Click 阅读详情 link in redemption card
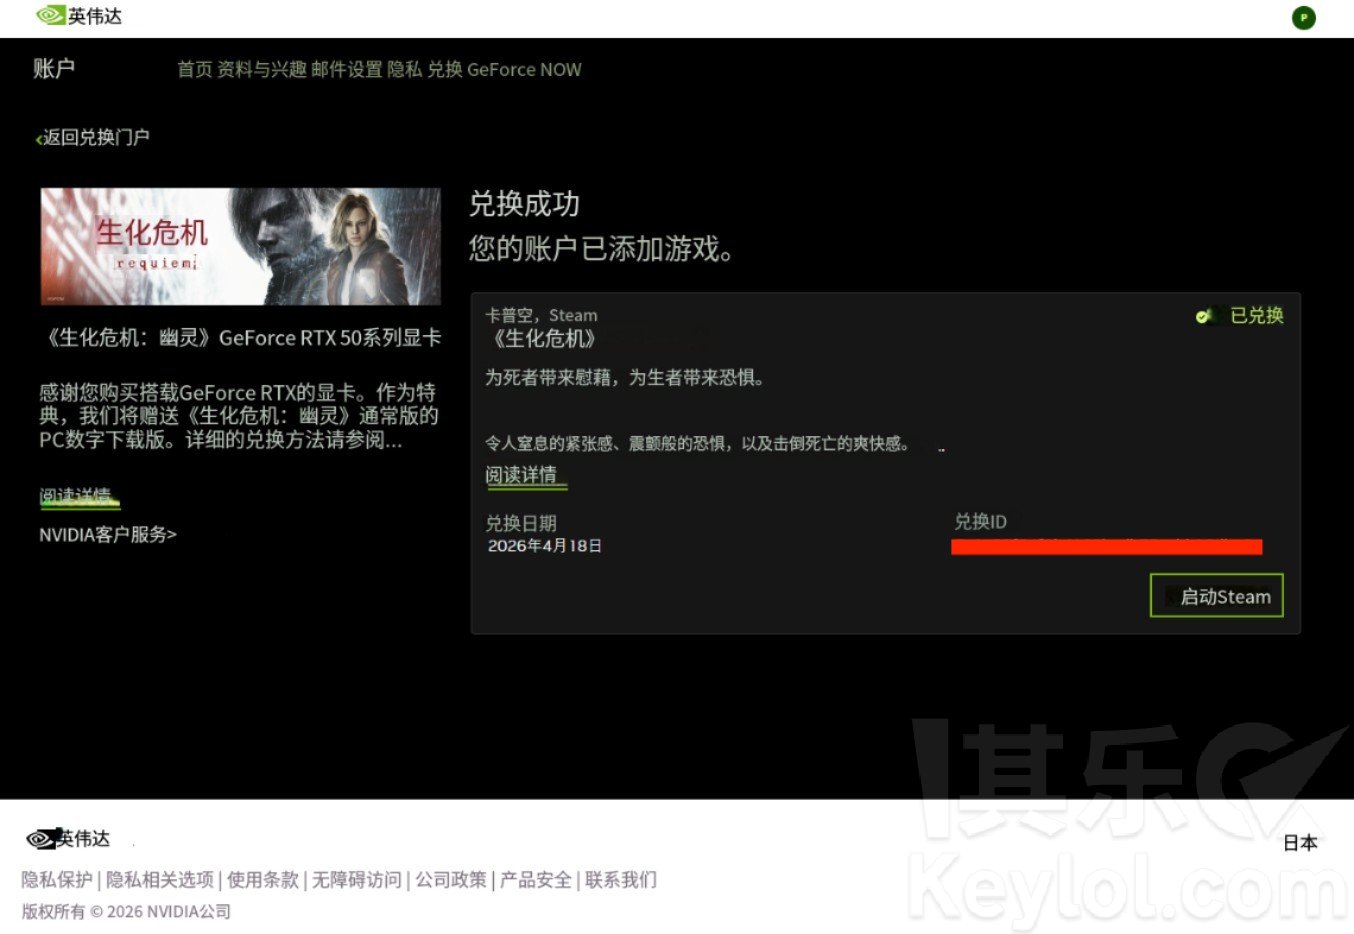This screenshot has height=934, width=1354. coord(521,475)
